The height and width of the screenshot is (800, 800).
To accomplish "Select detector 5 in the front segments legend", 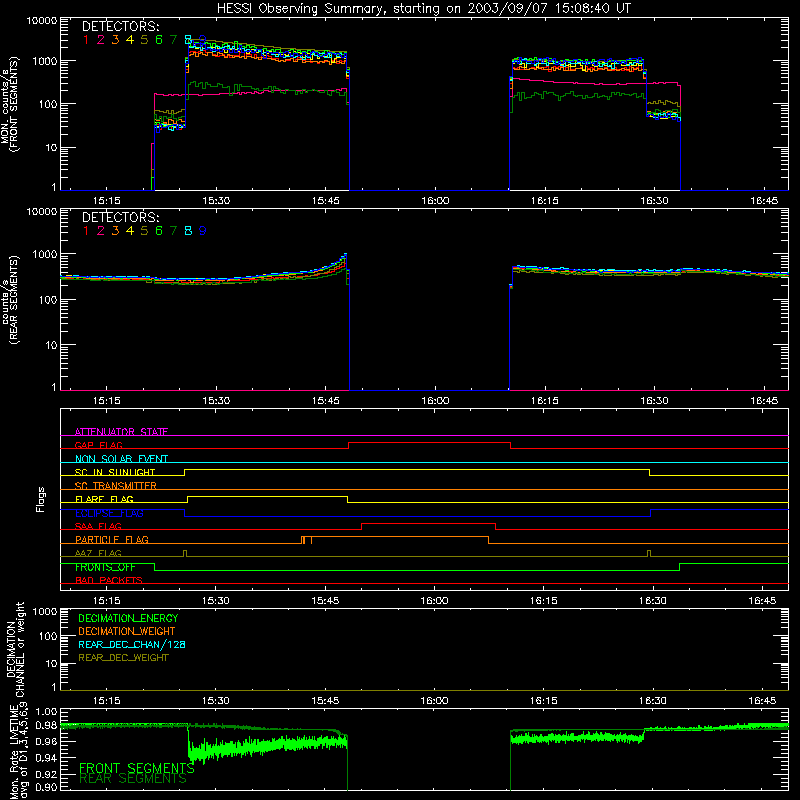I will click(x=144, y=40).
